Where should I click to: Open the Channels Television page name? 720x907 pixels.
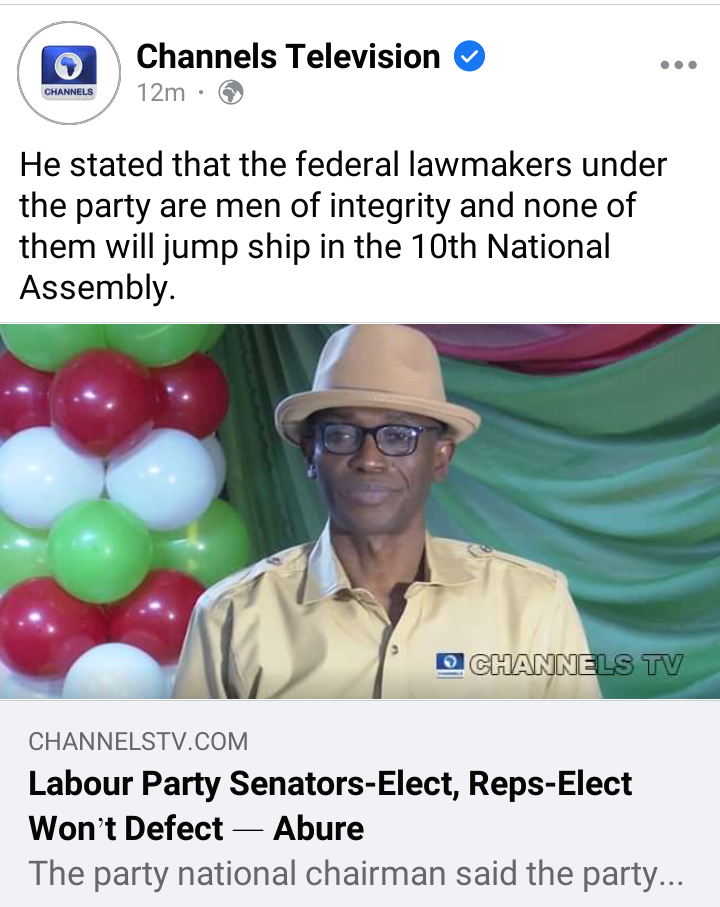(288, 57)
